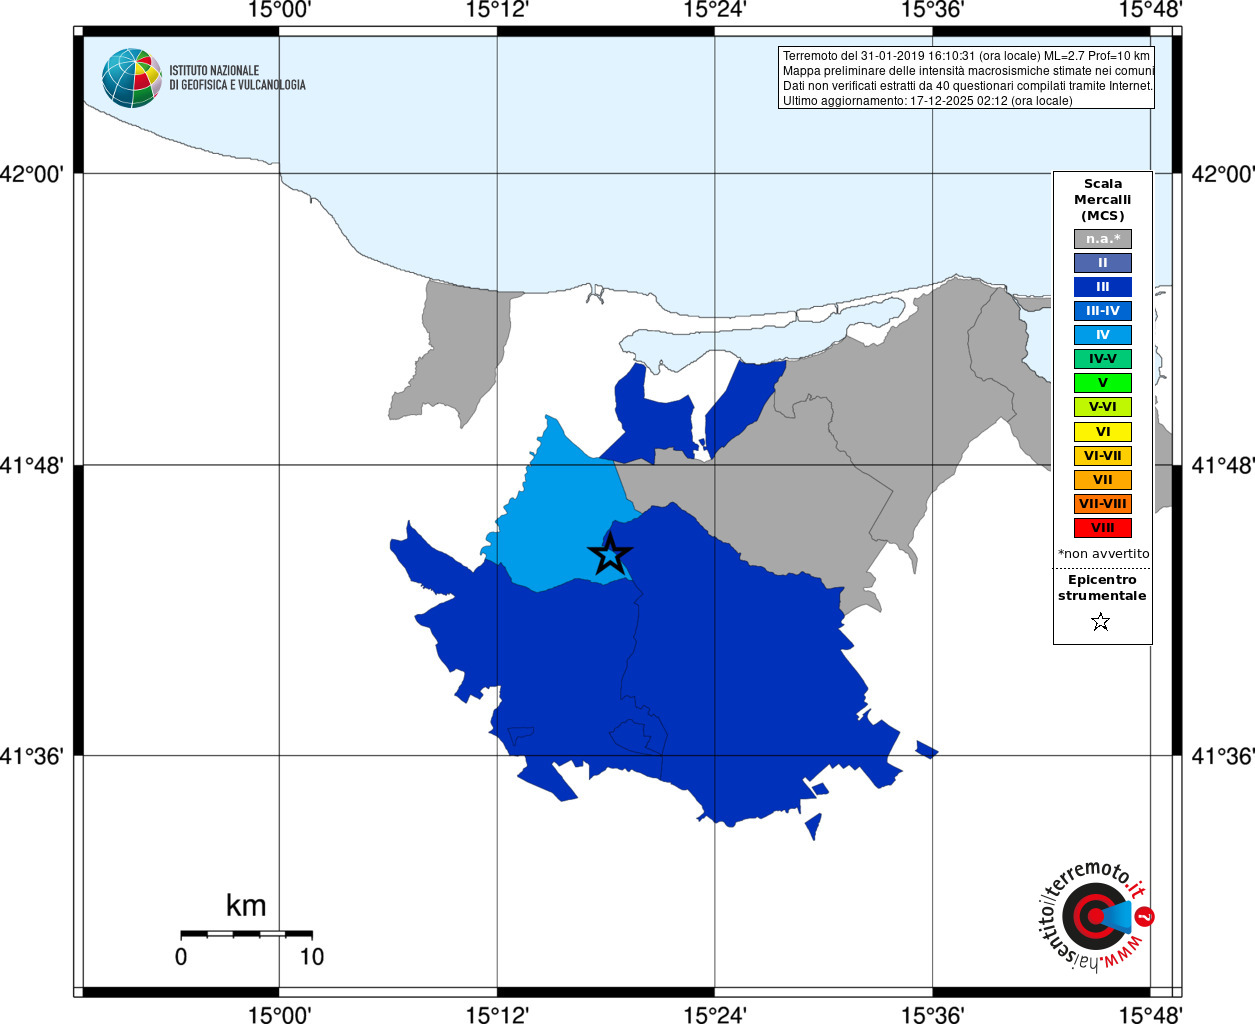Click Istituto Nazionale di Geofisica text
1255x1024 pixels.
[237, 78]
